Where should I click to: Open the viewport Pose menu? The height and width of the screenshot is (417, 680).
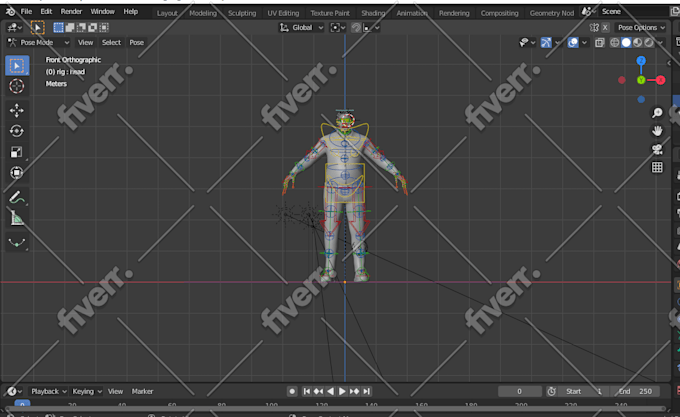pyautogui.click(x=137, y=42)
